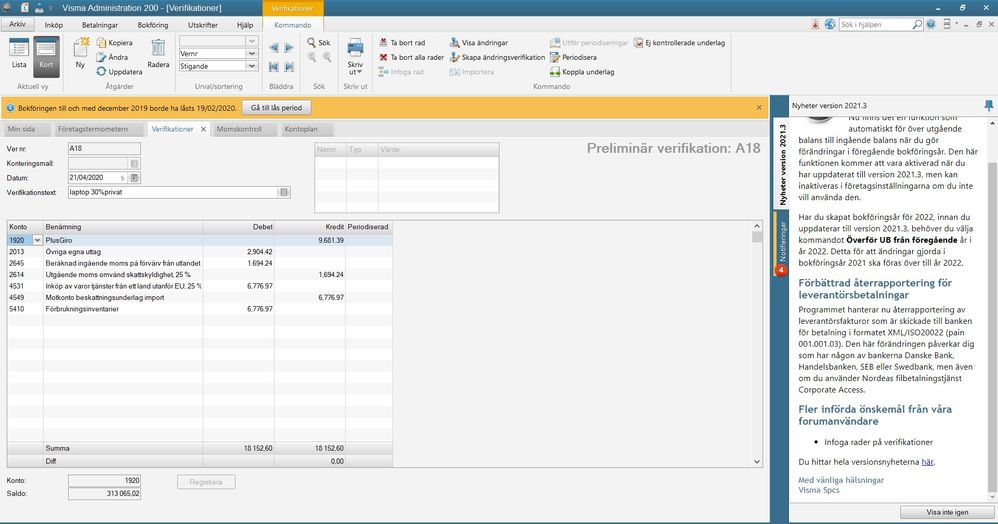The image size is (998, 524).
Task: Open the Vernr sorting field dropdown
Action: click(251, 53)
